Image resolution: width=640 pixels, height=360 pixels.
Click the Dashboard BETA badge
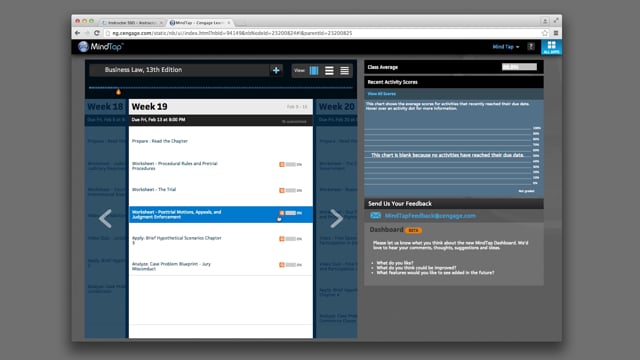413,230
